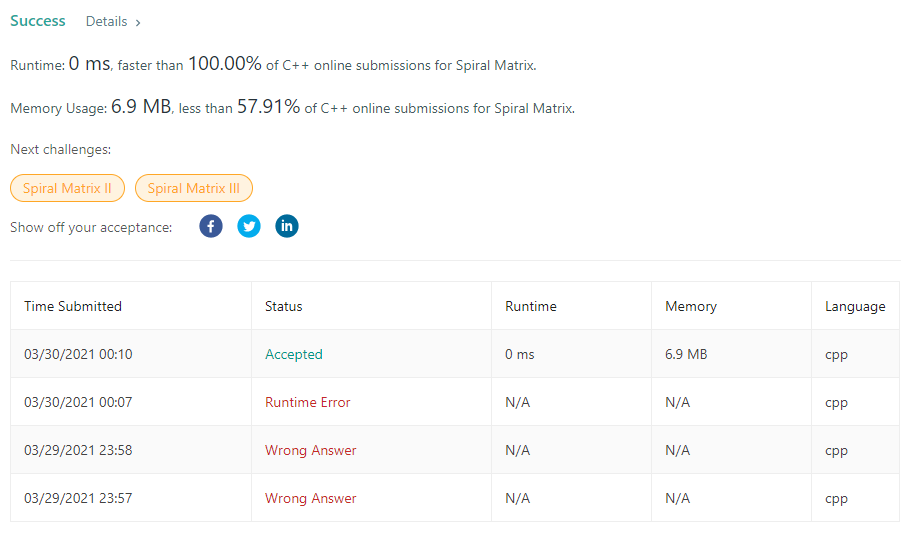Viewport: 914px width, 535px height.
Task: Click the 57.91% memory percentile text
Action: (268, 107)
